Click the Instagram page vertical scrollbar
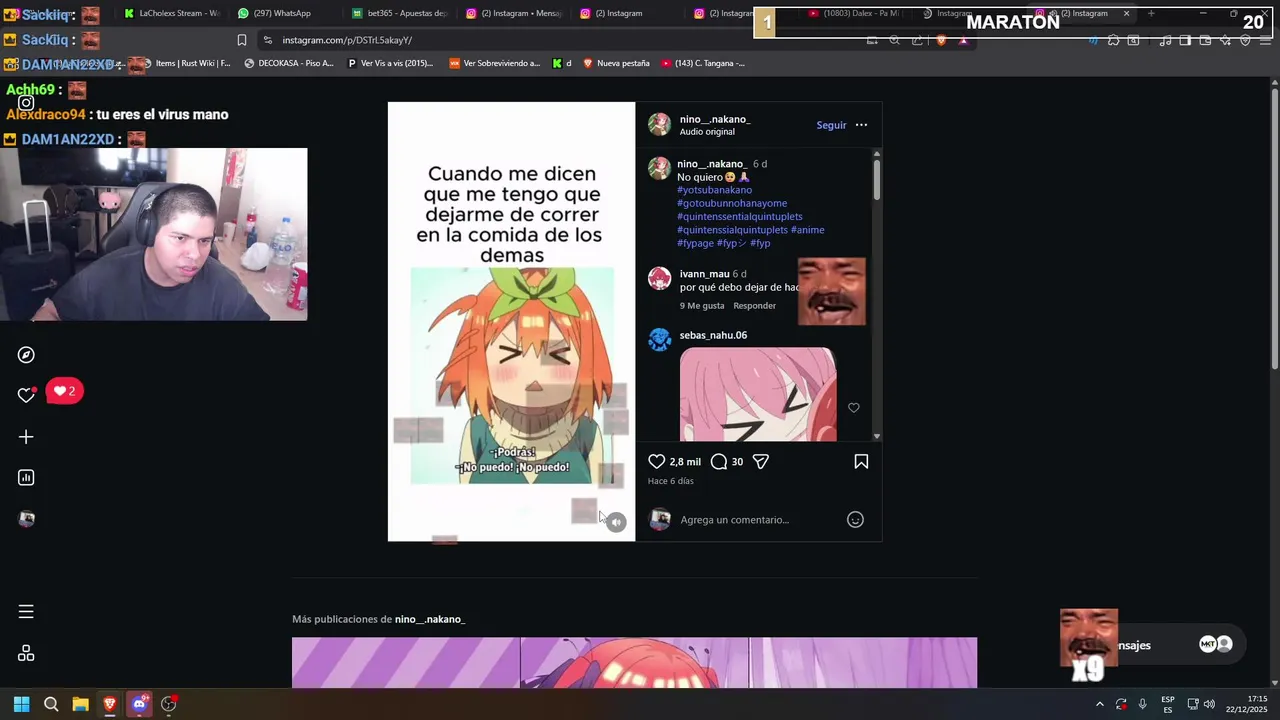The height and width of the screenshot is (720, 1280). (x=1273, y=230)
